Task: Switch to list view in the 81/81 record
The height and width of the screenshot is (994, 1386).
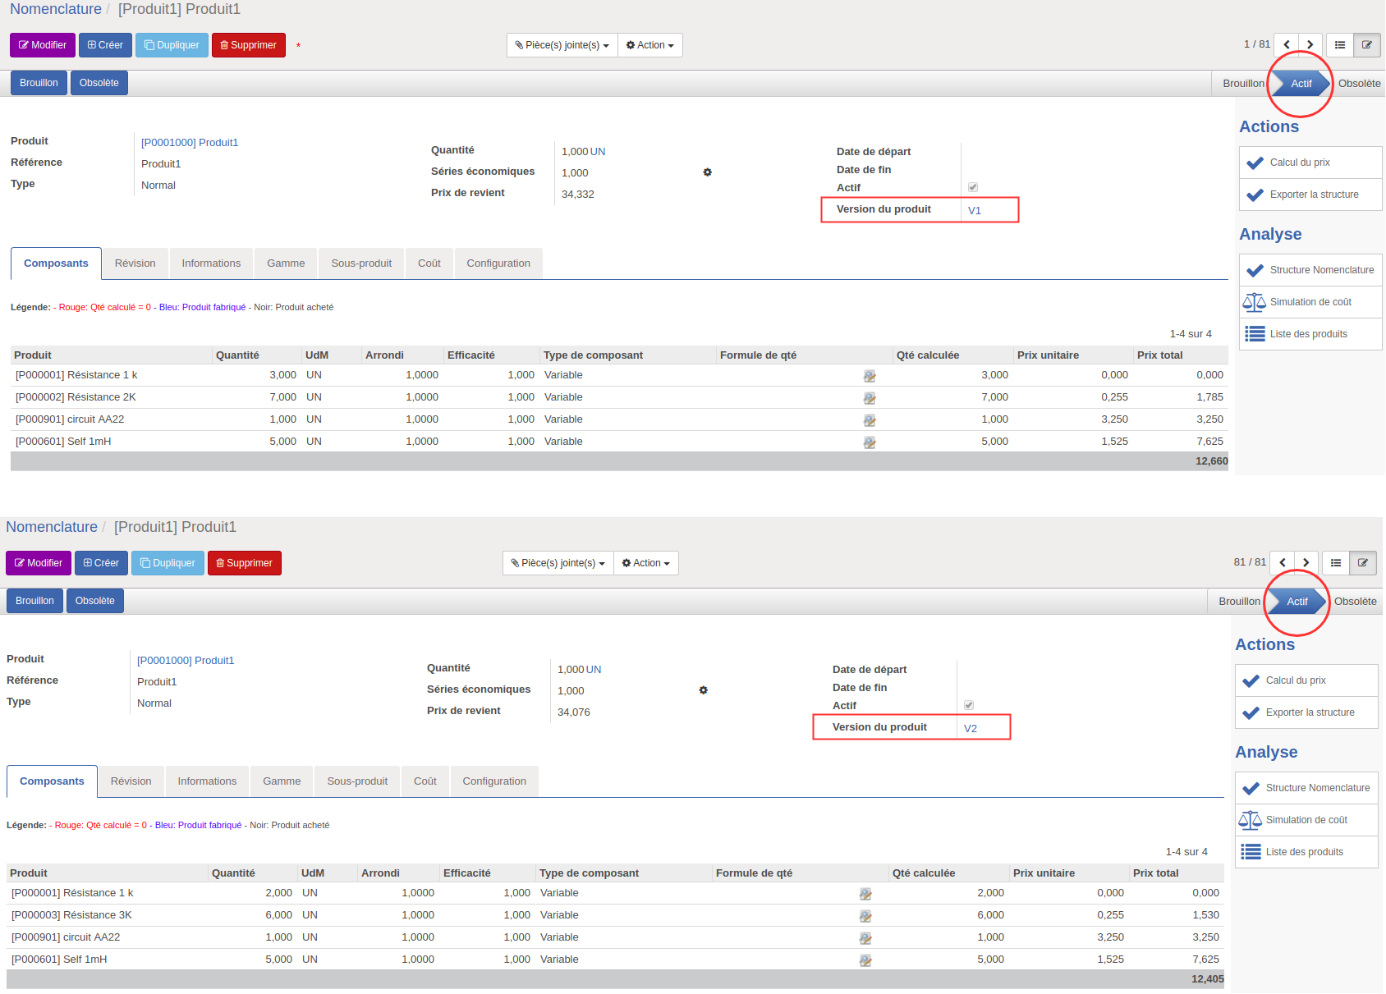Action: (1336, 563)
